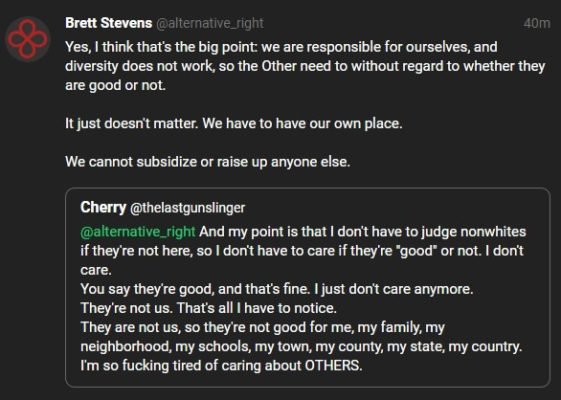Open Brett Stevens display name profile link
Viewport: 561px width, 400px height.
click(109, 23)
